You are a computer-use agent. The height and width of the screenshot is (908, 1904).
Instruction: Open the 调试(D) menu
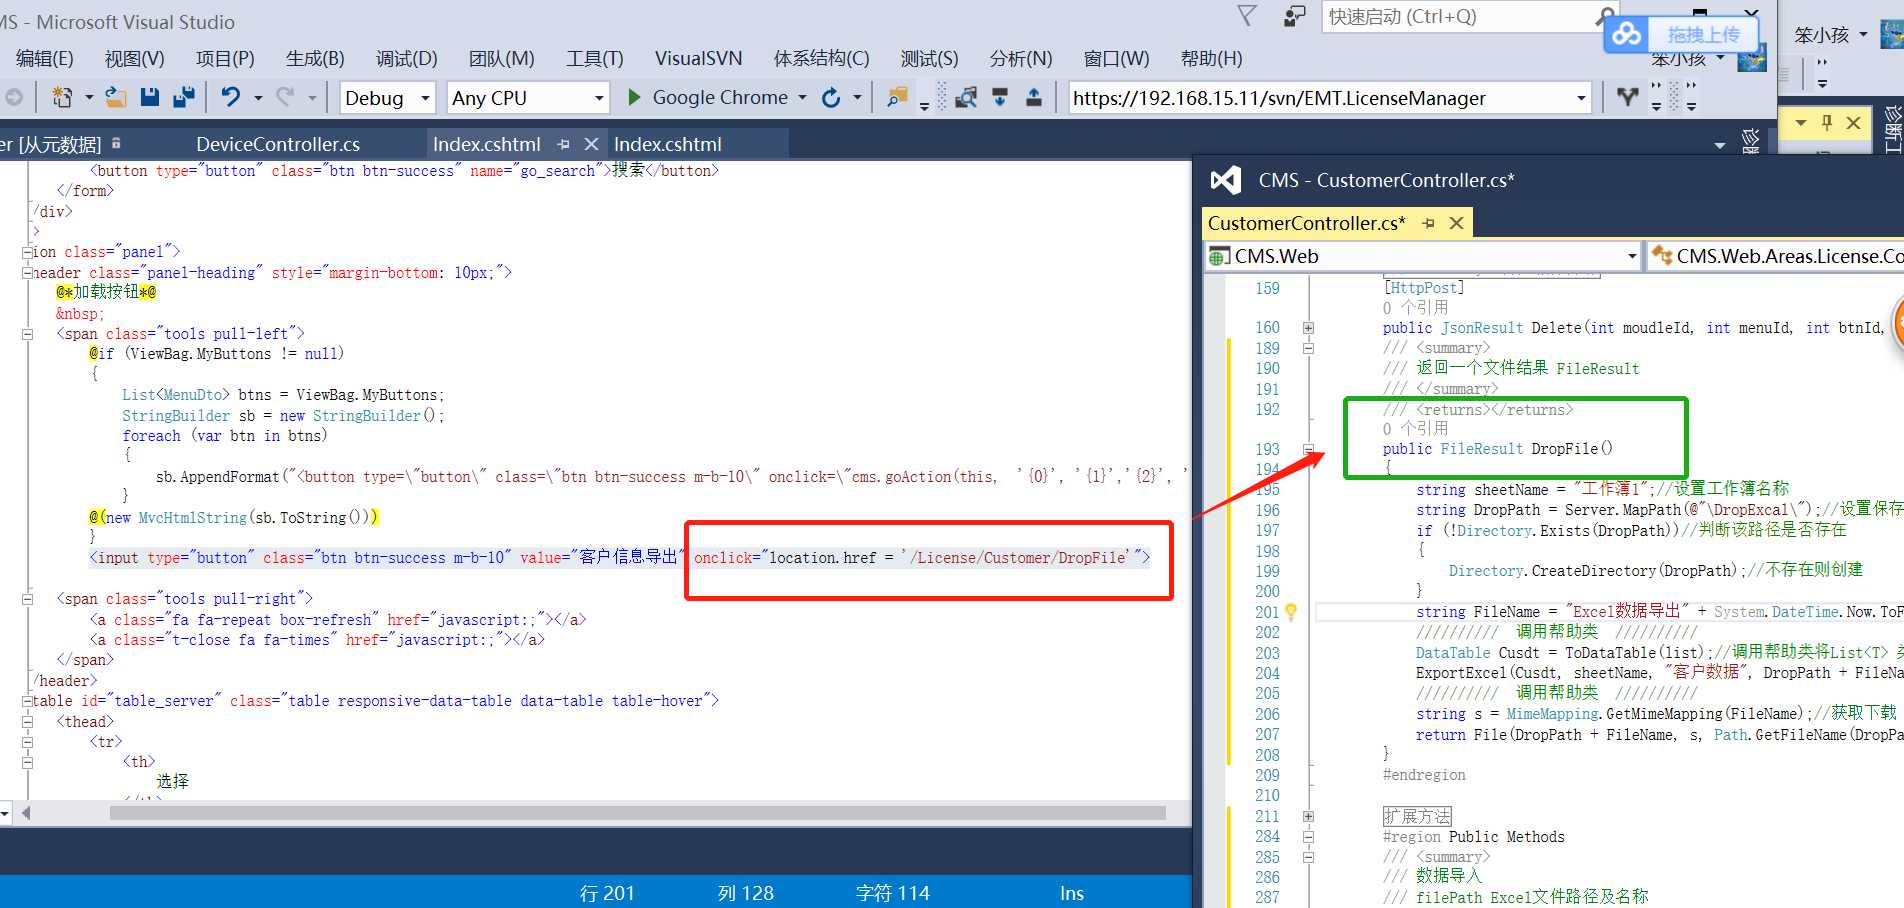coord(407,58)
